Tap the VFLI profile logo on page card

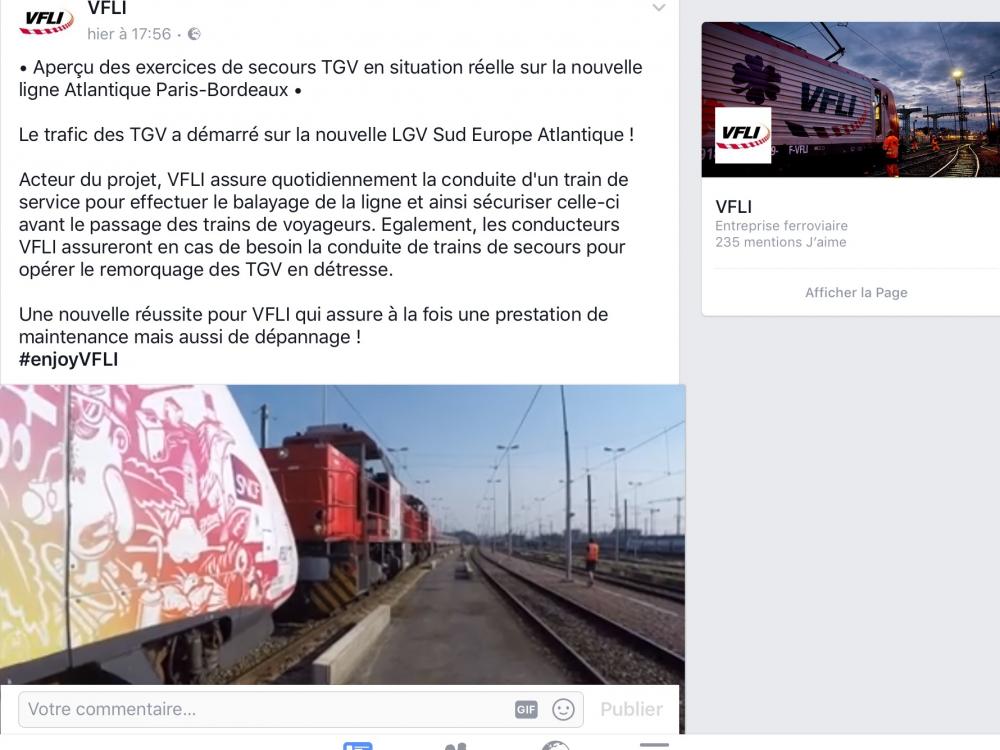743,135
